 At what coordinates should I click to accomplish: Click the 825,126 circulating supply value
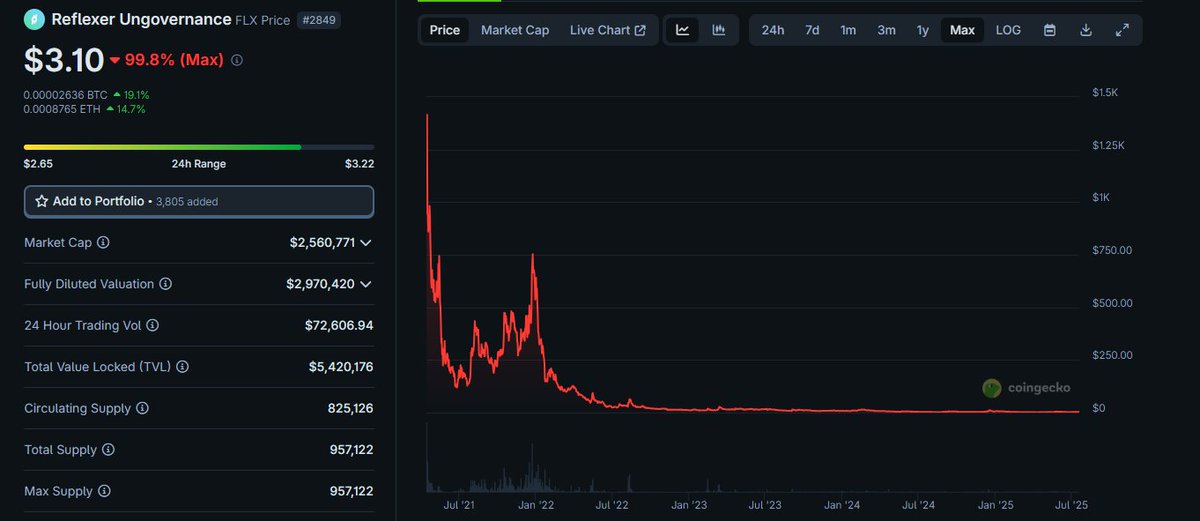[x=351, y=408]
